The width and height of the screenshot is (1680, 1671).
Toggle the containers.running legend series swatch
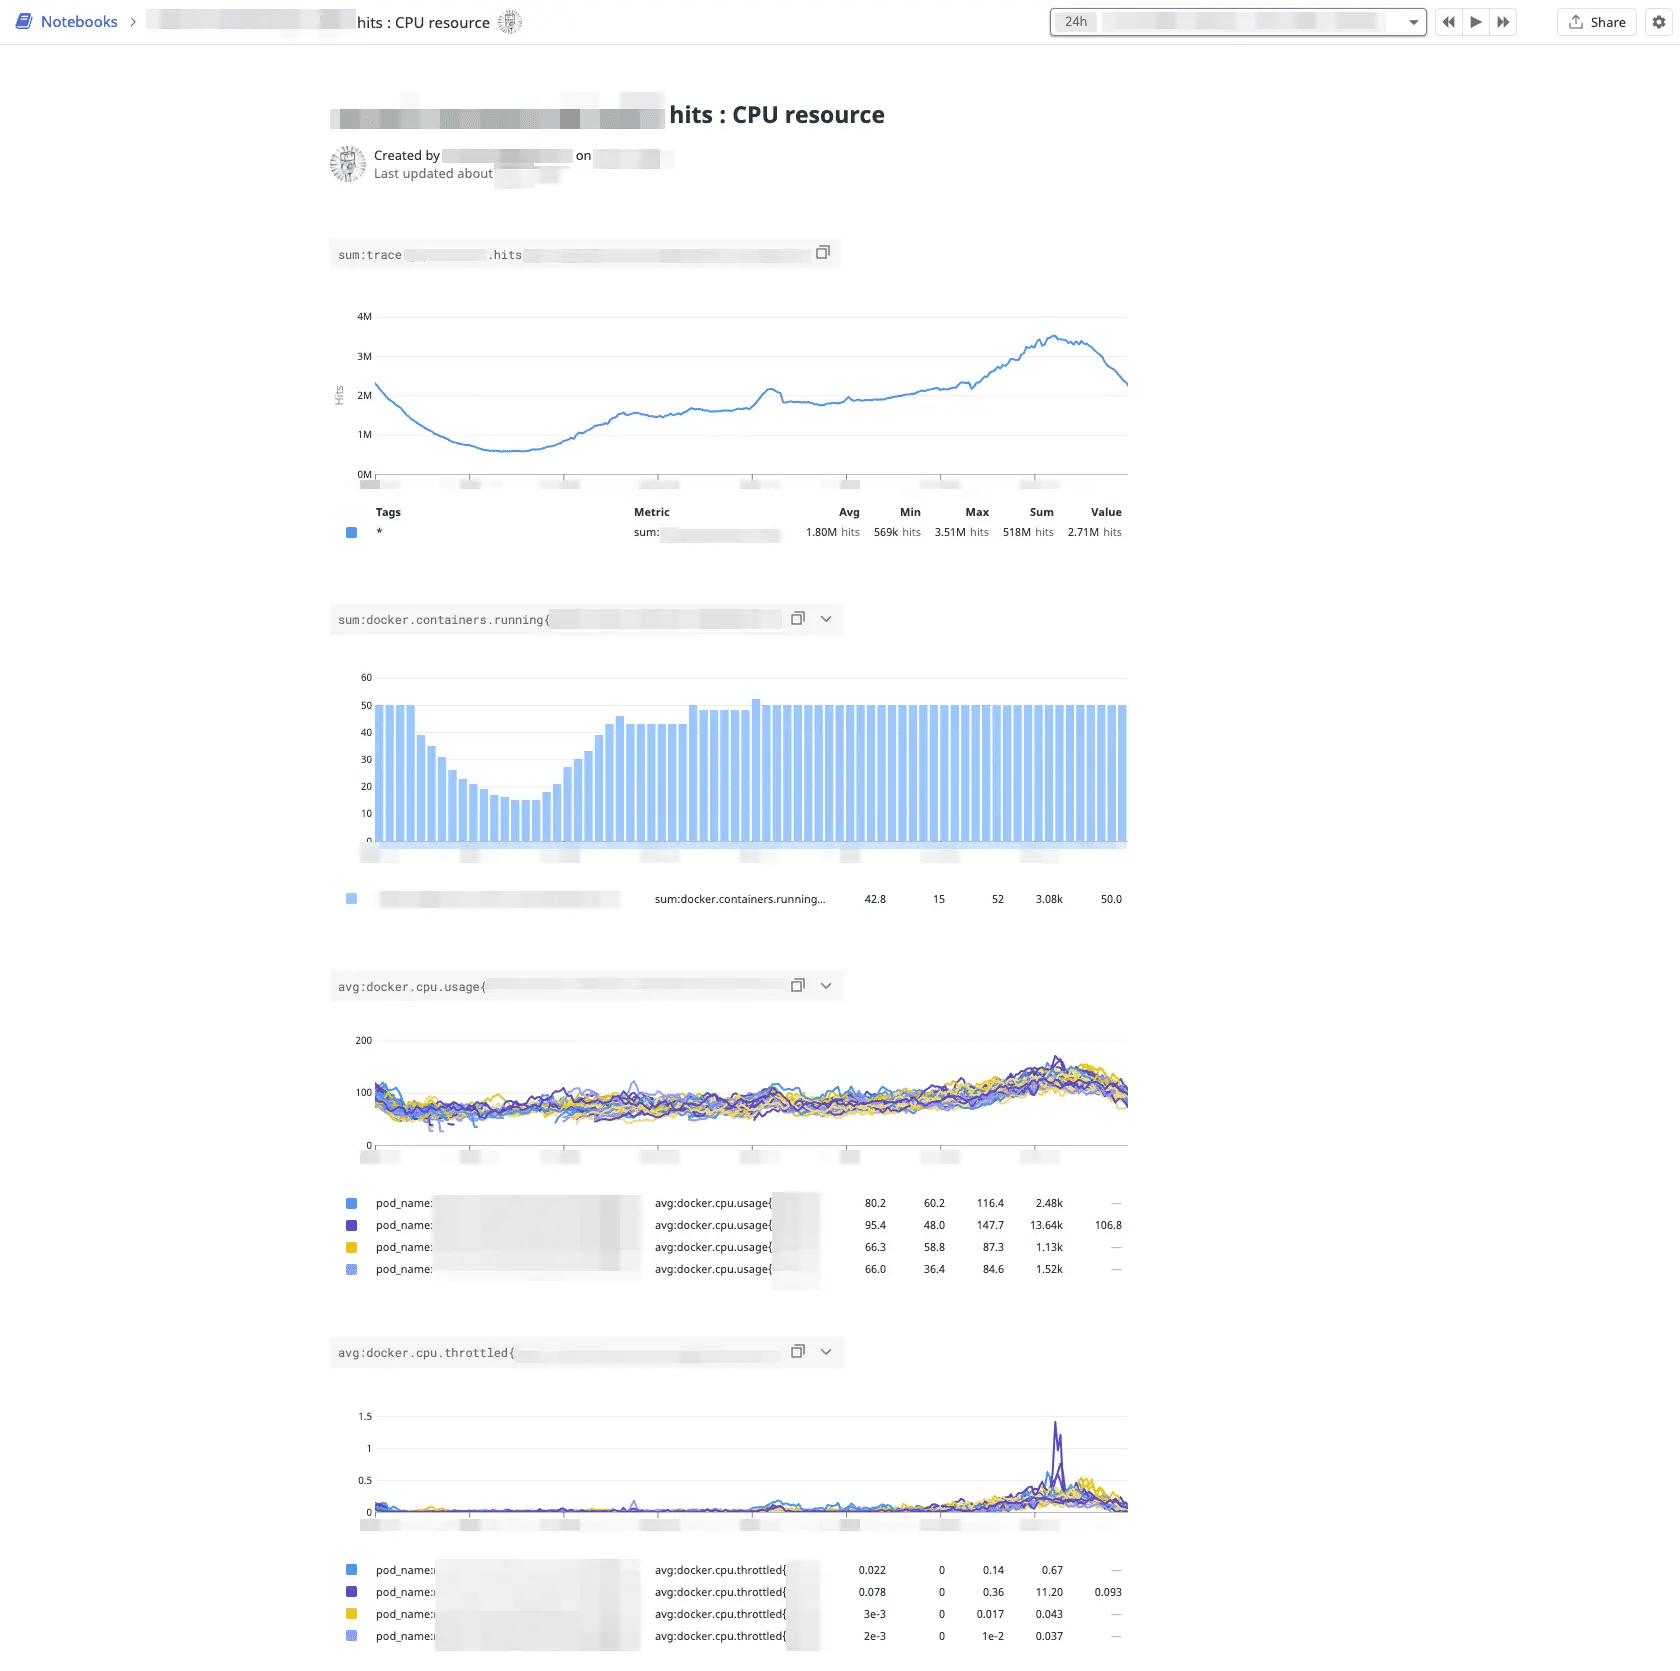pos(351,899)
